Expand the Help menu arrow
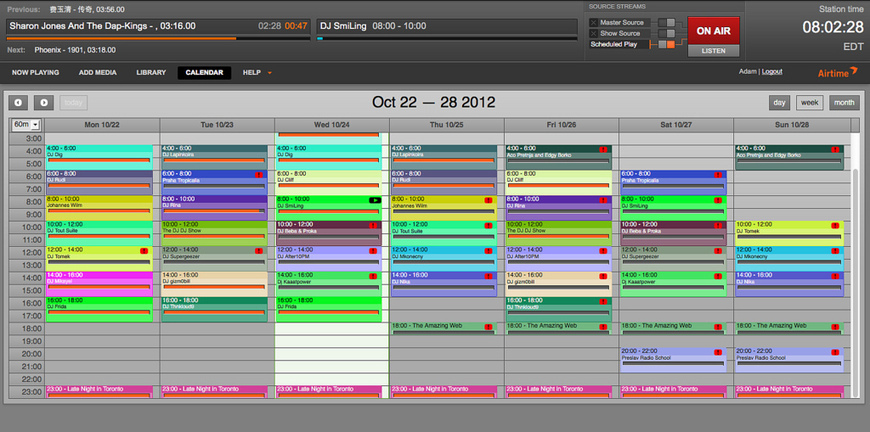Viewport: 870px width, 432px height. click(x=269, y=73)
